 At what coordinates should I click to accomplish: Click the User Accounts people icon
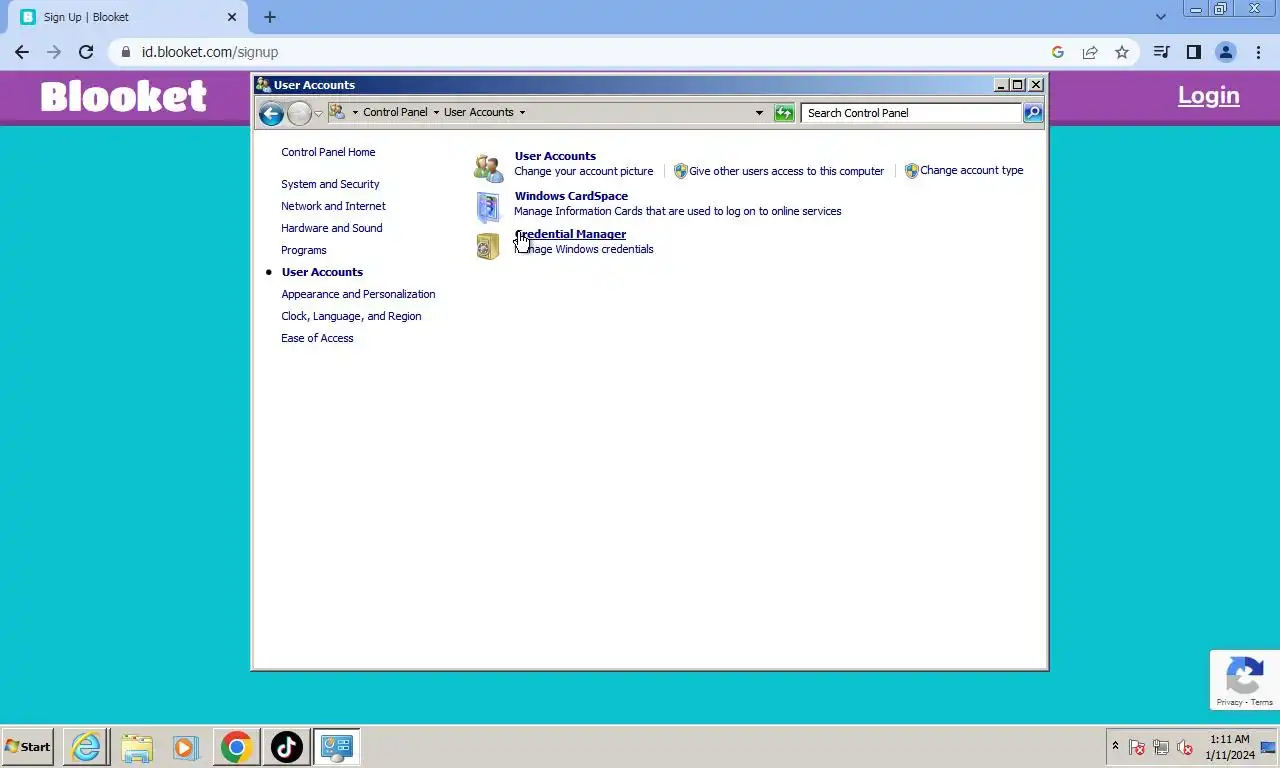(488, 168)
